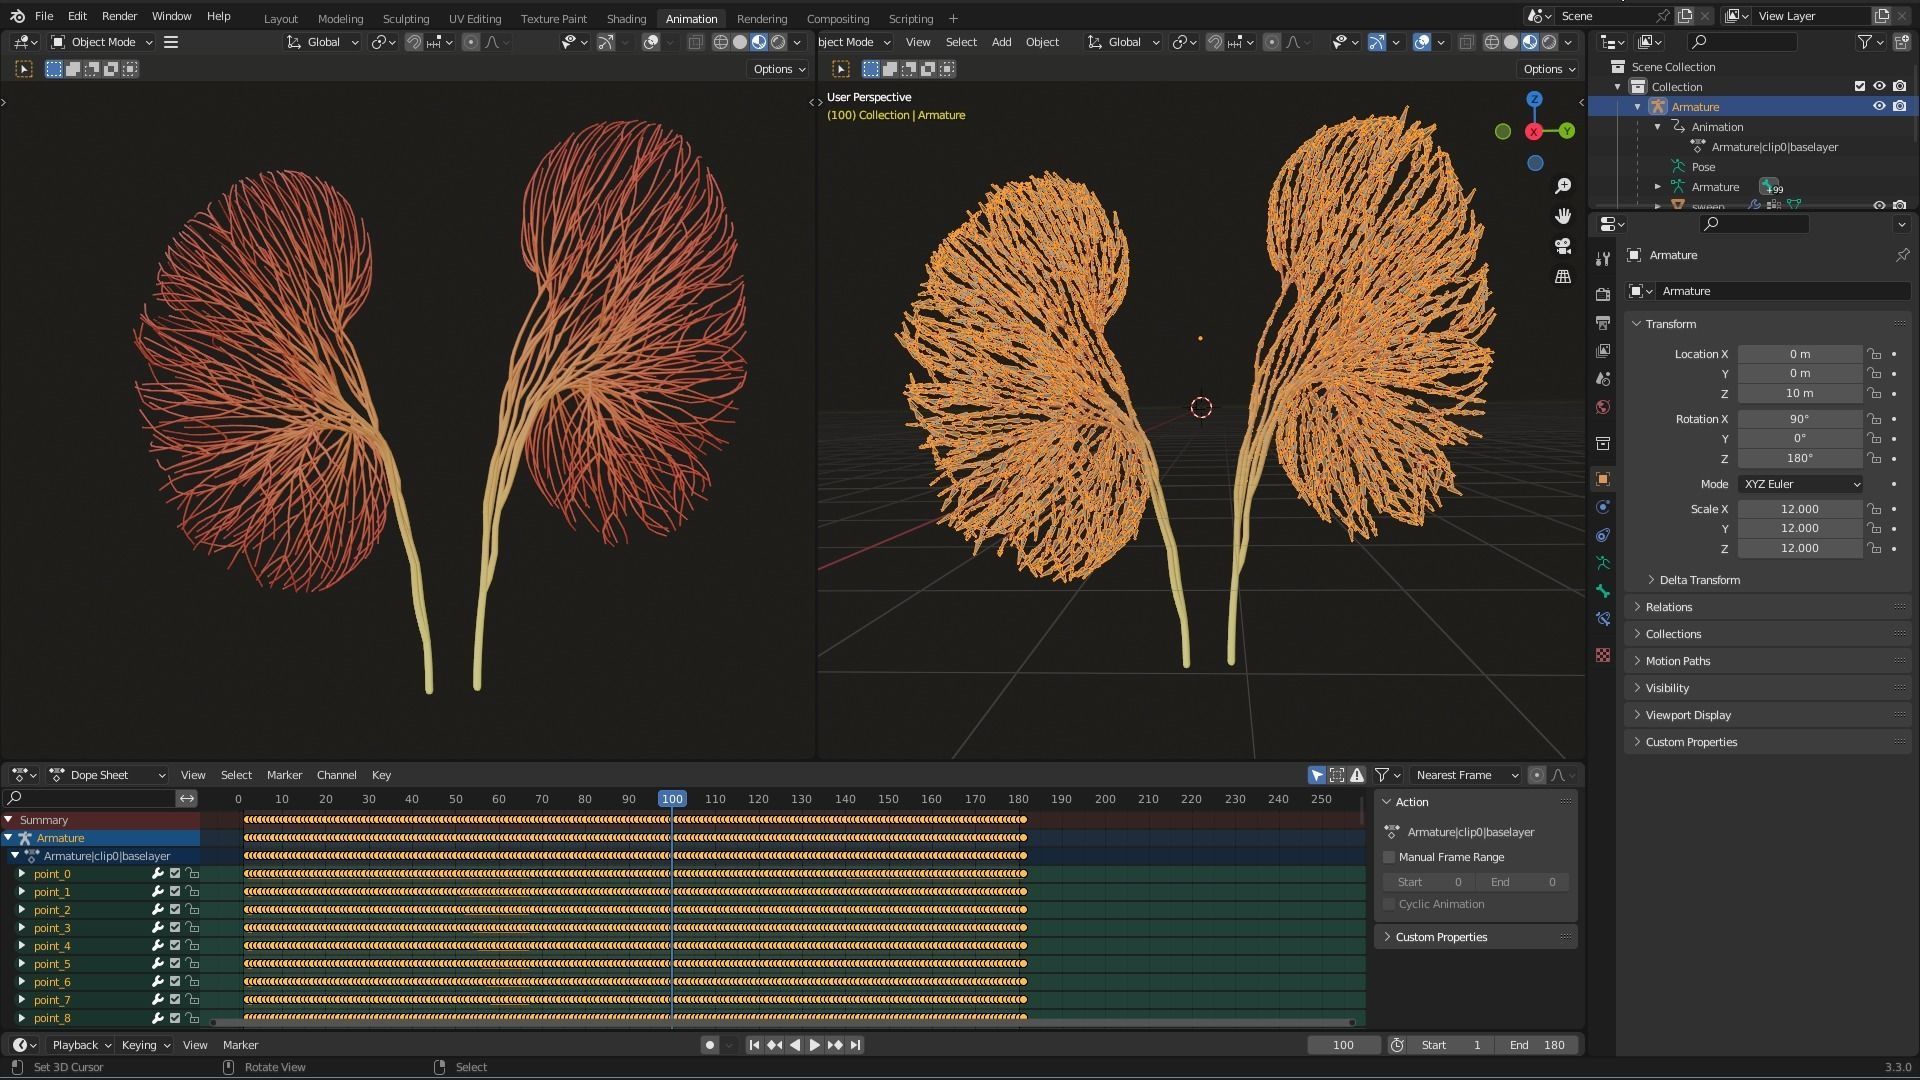
Task: Open Object Mode dropdown in left viewport
Action: 102,42
